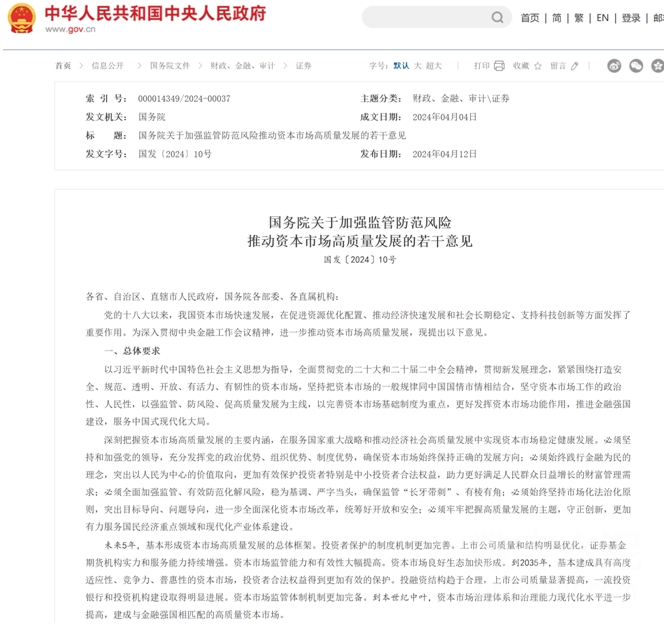Click the printer icon
667x627 pixels.
[x=499, y=66]
